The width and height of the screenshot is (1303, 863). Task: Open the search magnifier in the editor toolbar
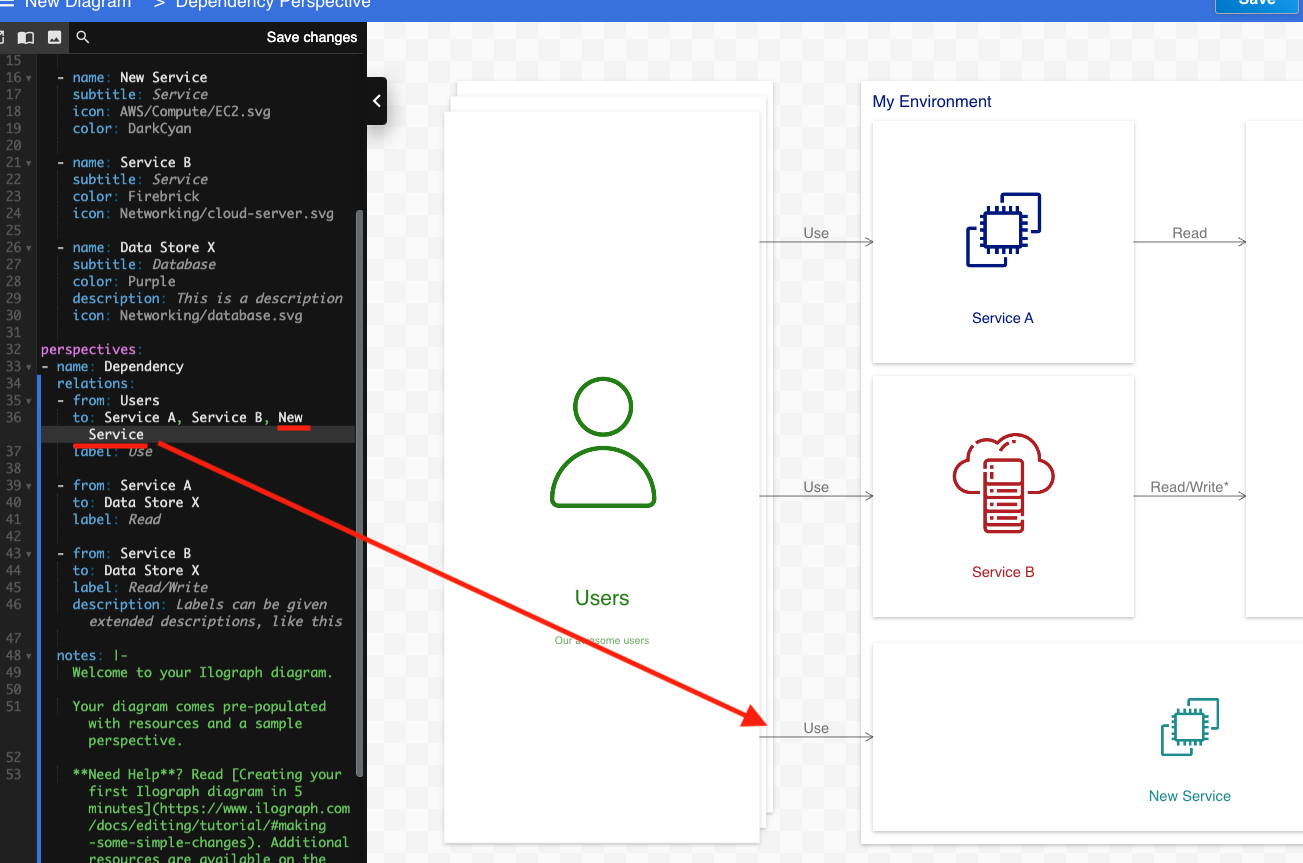[x=82, y=37]
